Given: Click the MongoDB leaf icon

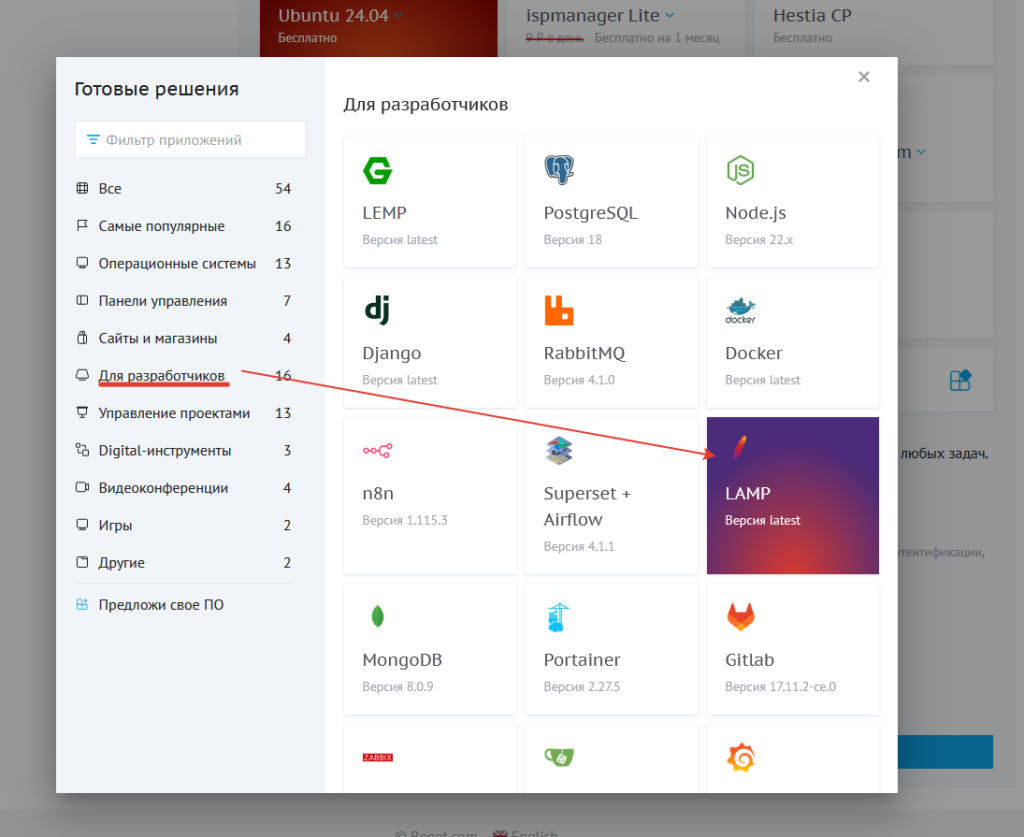Looking at the screenshot, I should tap(377, 617).
